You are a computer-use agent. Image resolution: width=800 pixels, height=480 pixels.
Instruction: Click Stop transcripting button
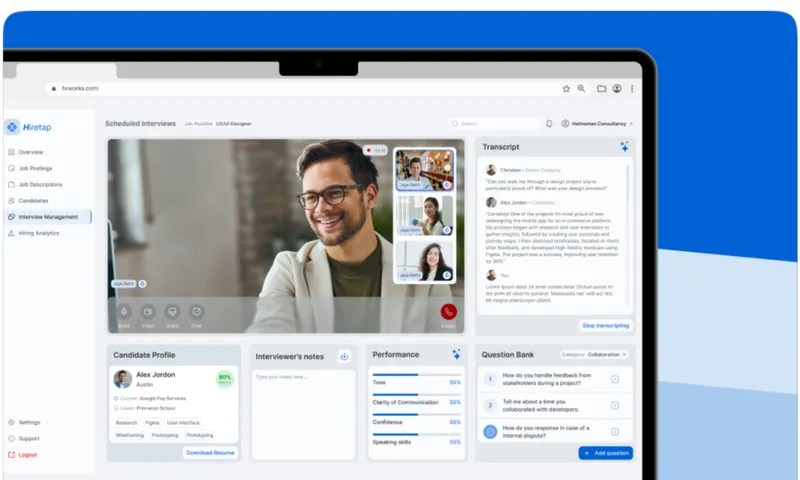pyautogui.click(x=606, y=325)
